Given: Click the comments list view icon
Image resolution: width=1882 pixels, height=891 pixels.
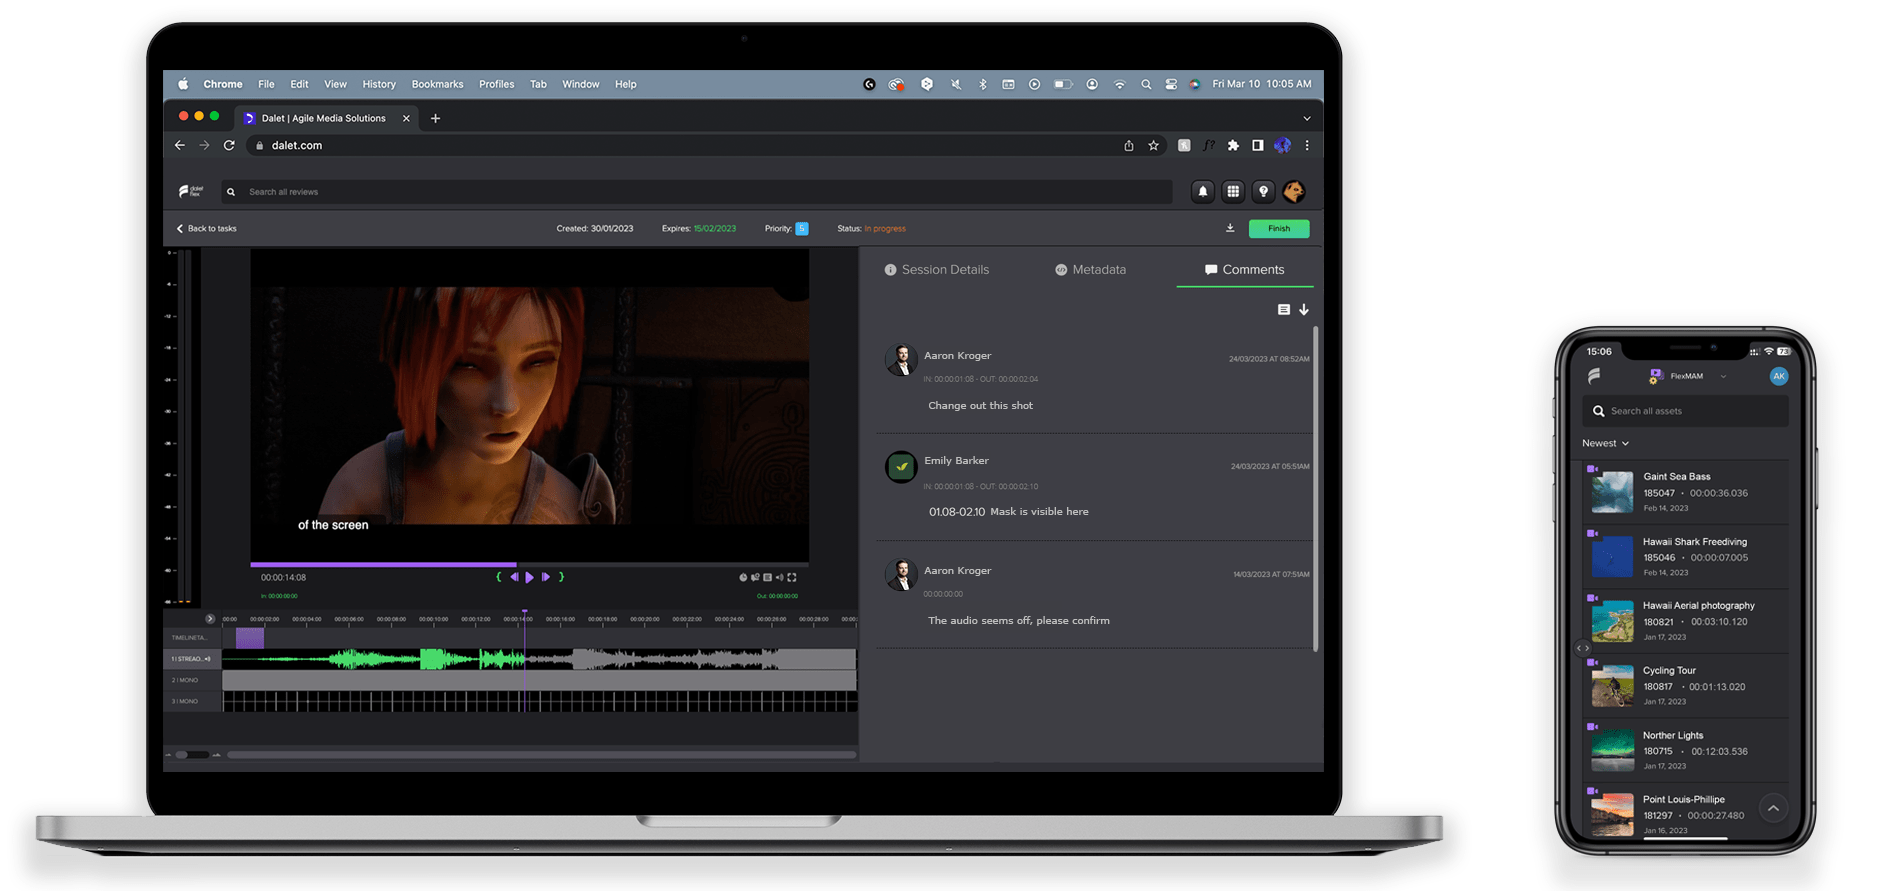Looking at the screenshot, I should [1283, 310].
